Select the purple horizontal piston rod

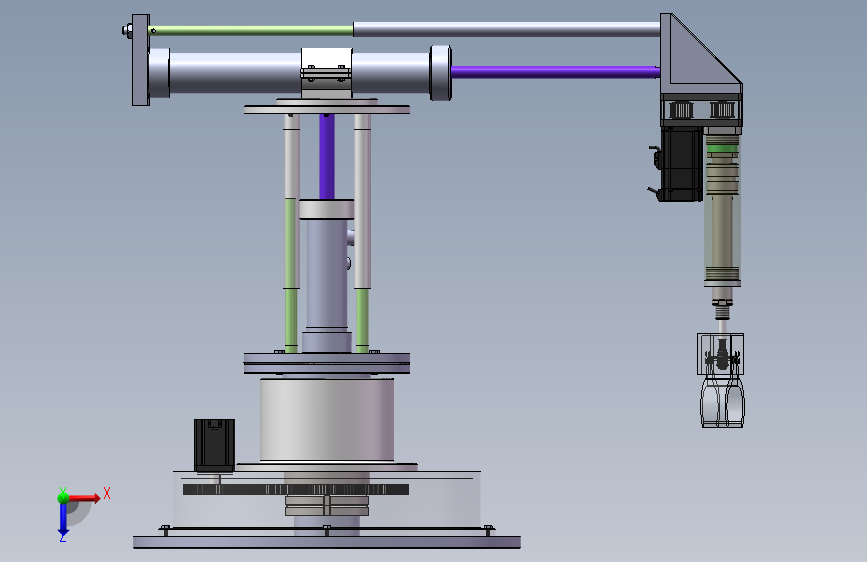pos(555,72)
